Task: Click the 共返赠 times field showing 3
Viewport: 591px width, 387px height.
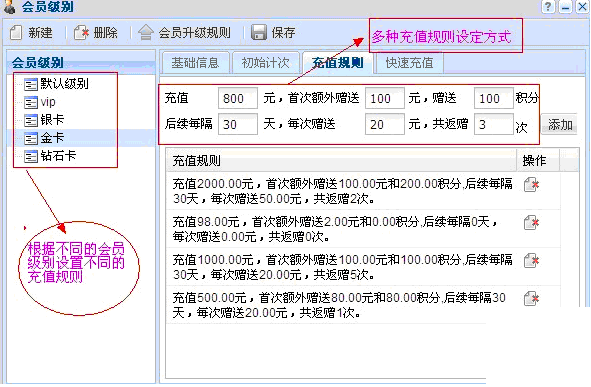Action: coord(493,124)
